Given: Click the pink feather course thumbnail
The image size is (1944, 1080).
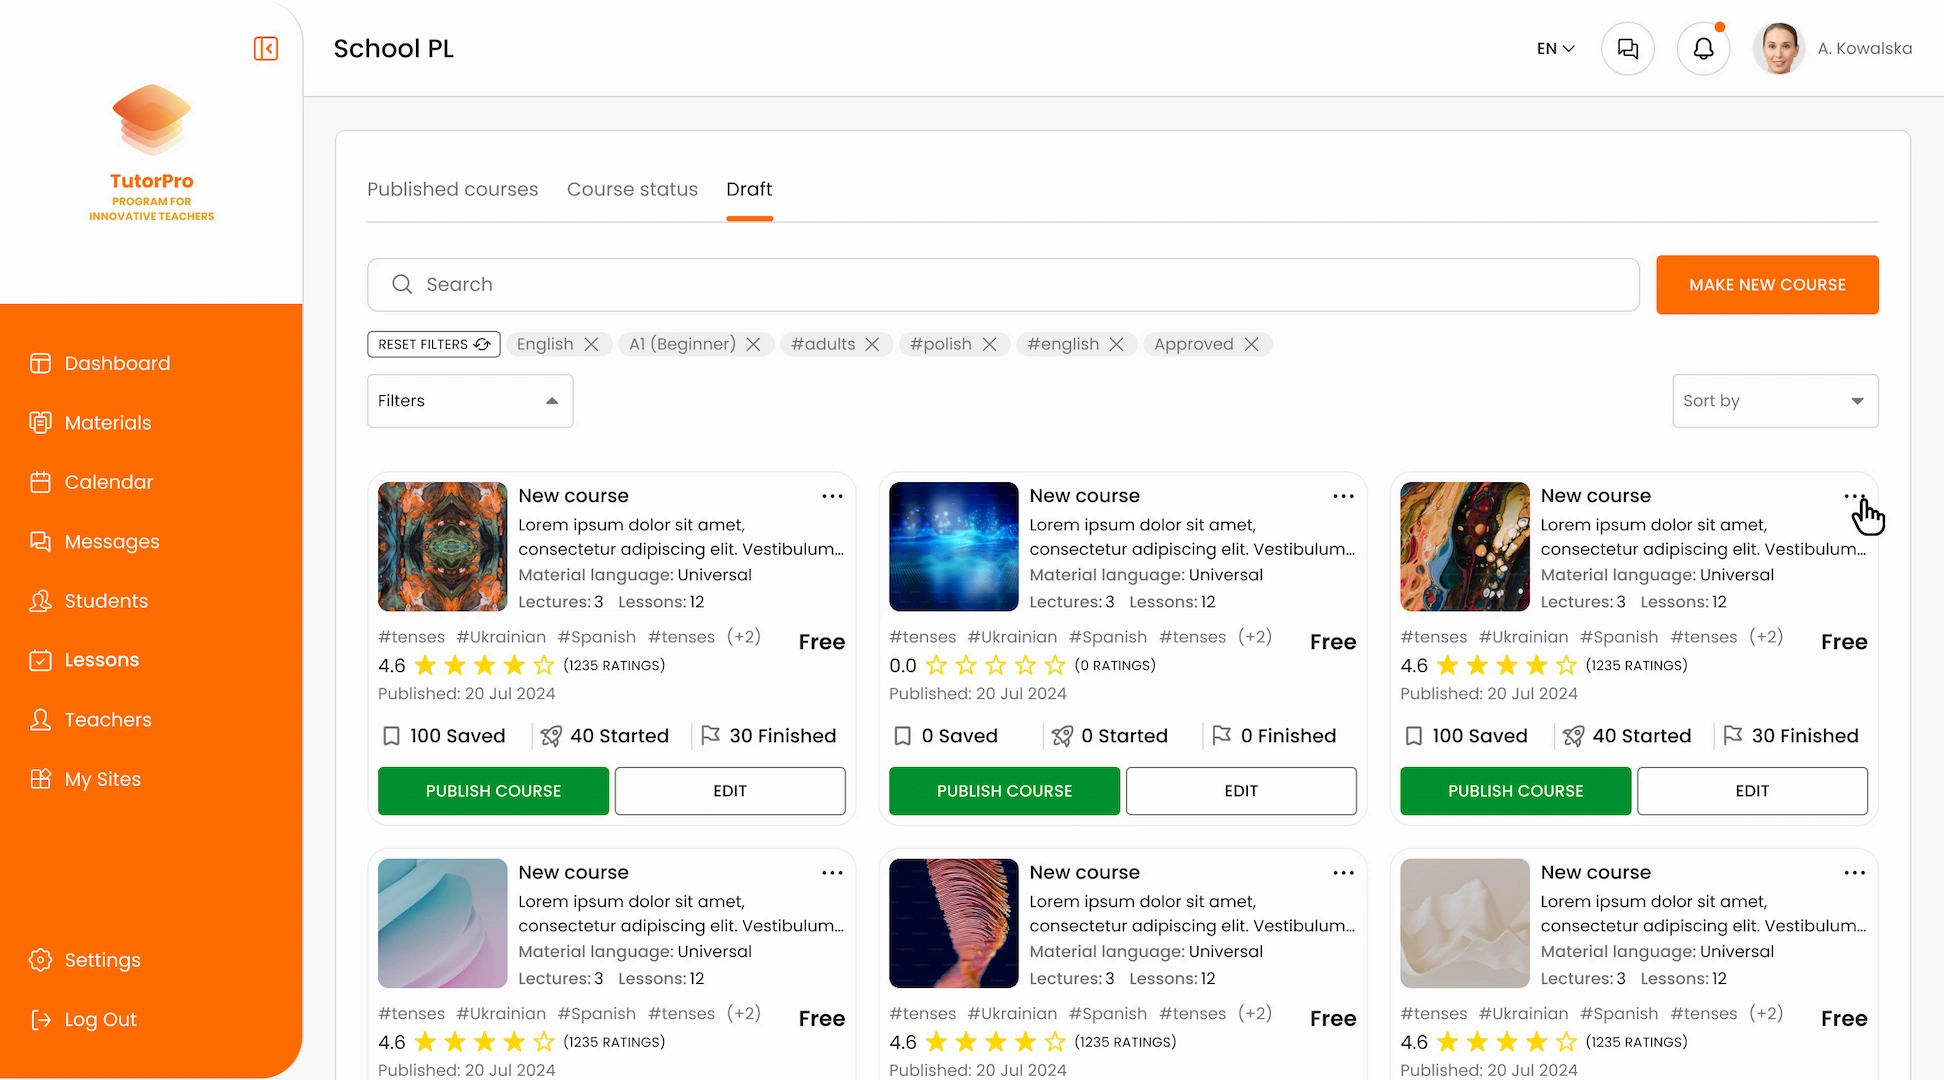Looking at the screenshot, I should pos(954,923).
